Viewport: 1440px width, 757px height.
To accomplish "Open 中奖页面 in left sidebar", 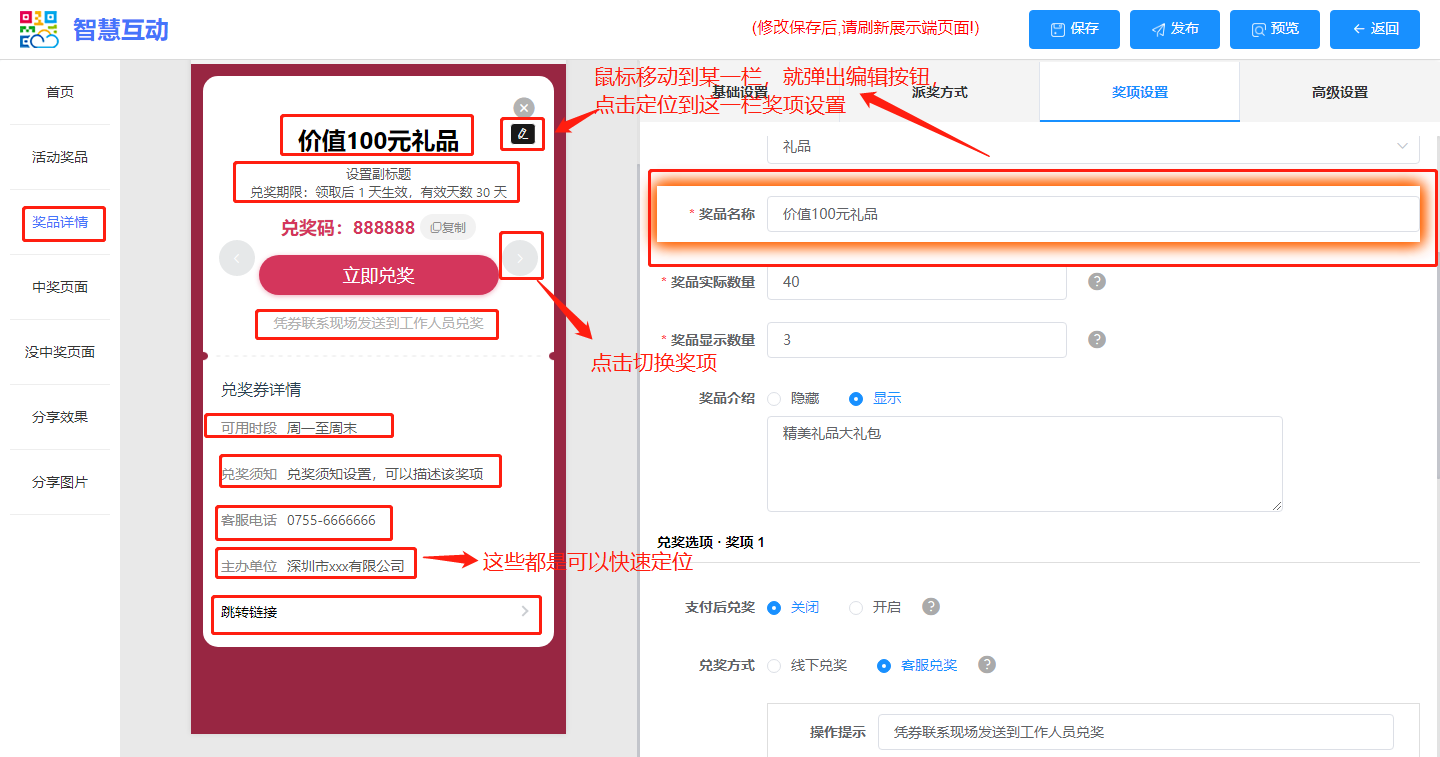I will (x=60, y=287).
